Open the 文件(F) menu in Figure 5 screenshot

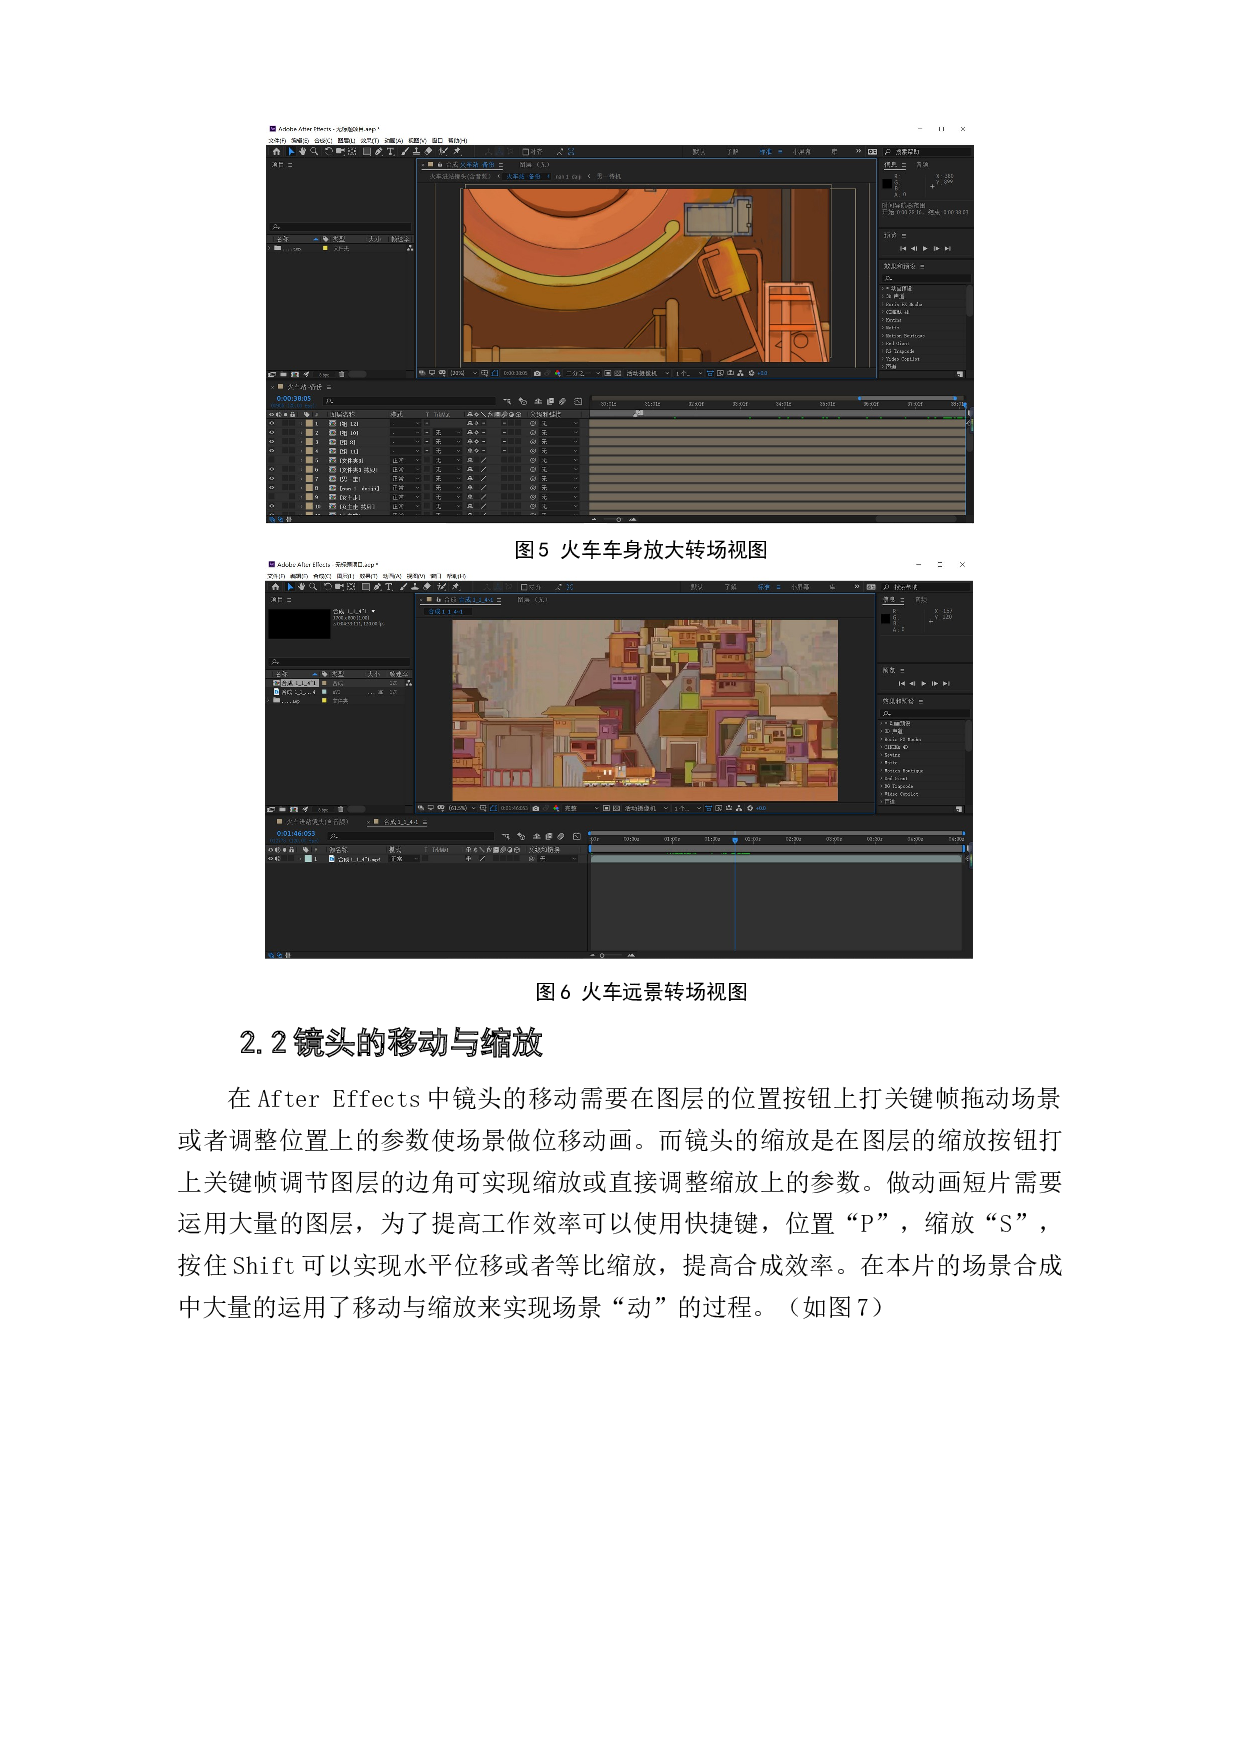[x=277, y=141]
